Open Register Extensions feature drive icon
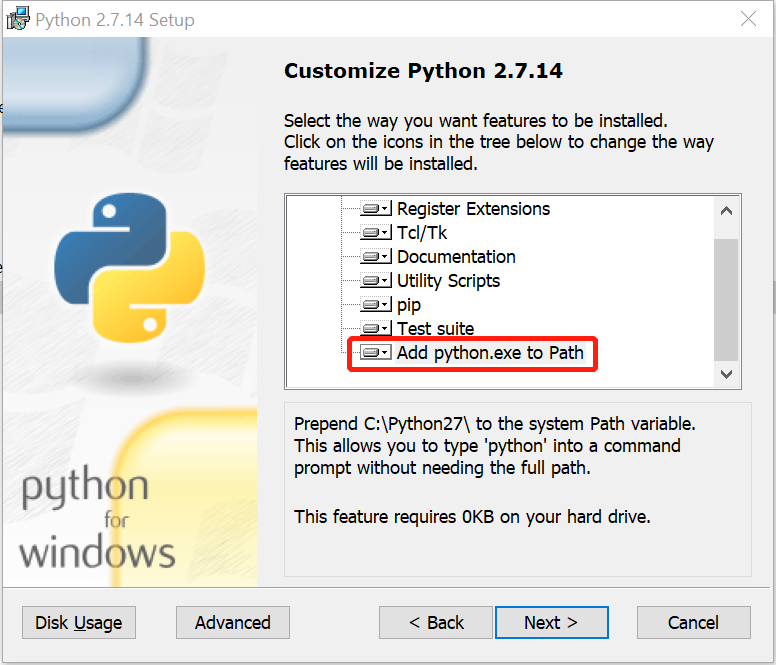 376,209
